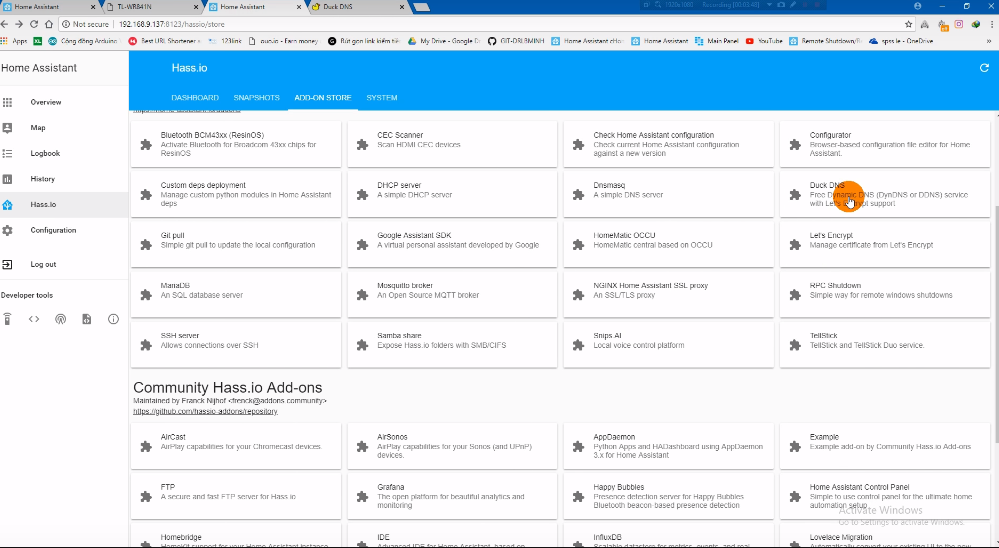Open the Check Home Assistant configuration card
The image size is (999, 548).
pyautogui.click(x=668, y=144)
